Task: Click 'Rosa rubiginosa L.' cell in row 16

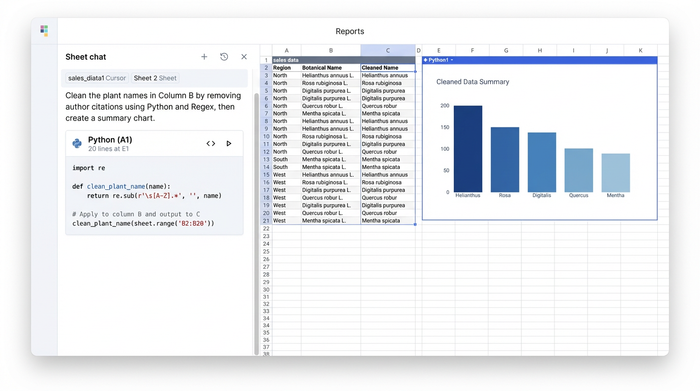Action: (331, 182)
